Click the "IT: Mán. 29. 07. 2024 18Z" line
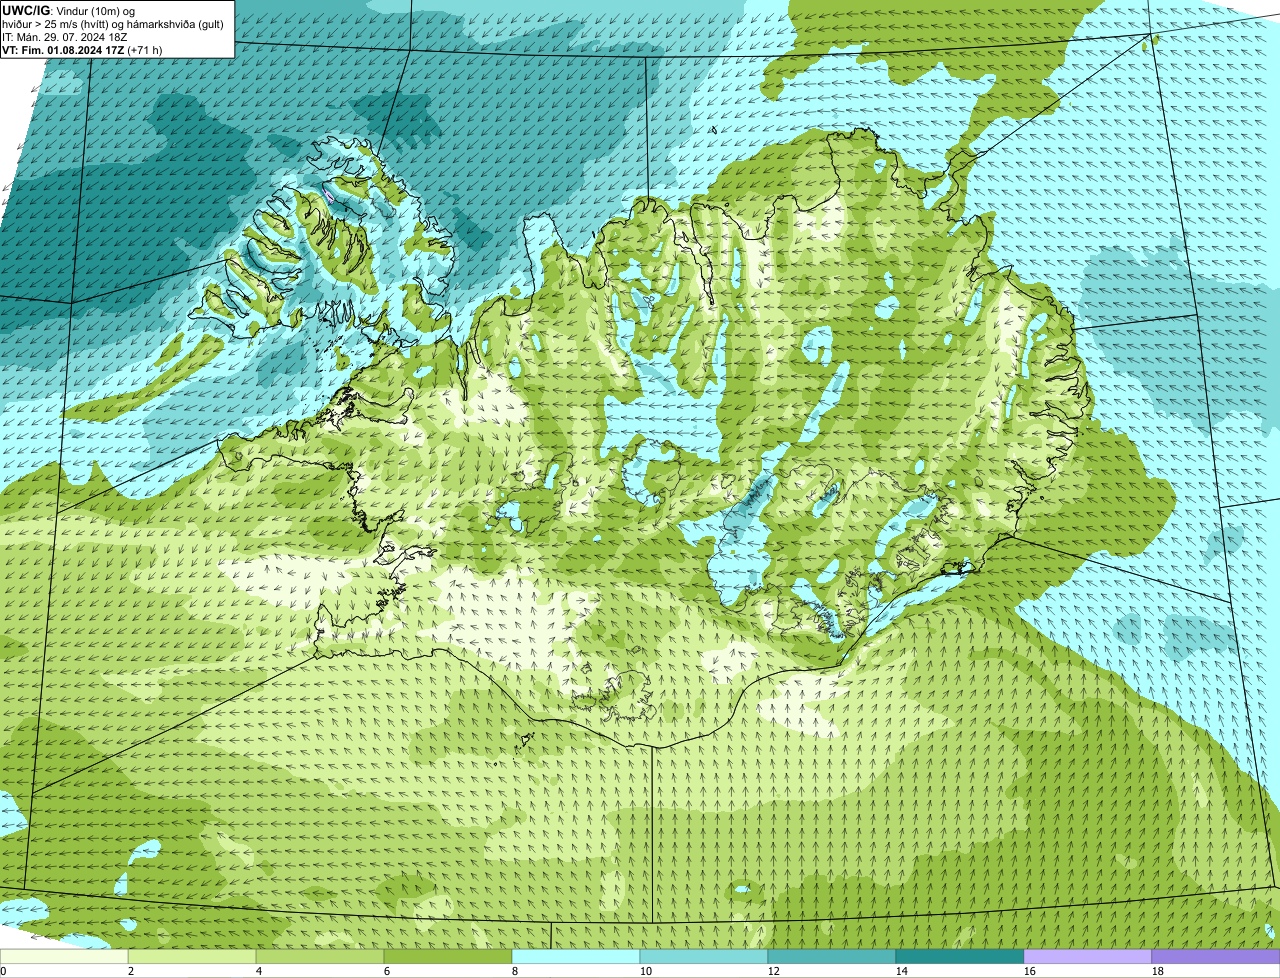This screenshot has height=978, width=1280. click(x=65, y=37)
